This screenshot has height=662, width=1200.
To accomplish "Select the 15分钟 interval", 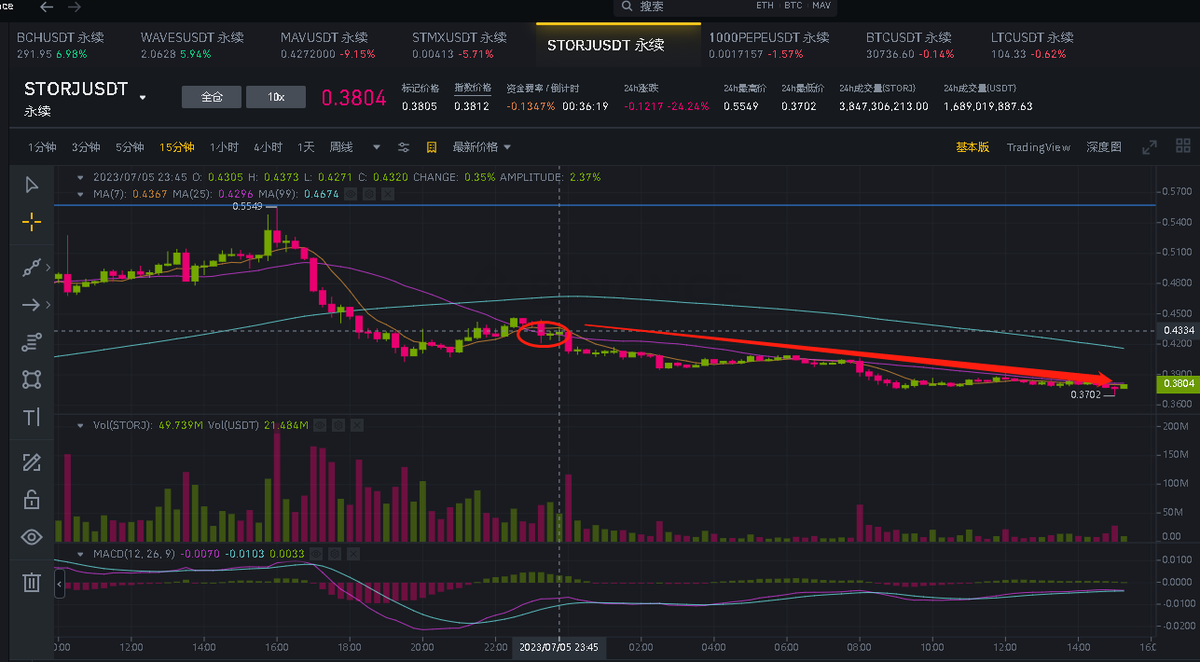I will [x=177, y=147].
